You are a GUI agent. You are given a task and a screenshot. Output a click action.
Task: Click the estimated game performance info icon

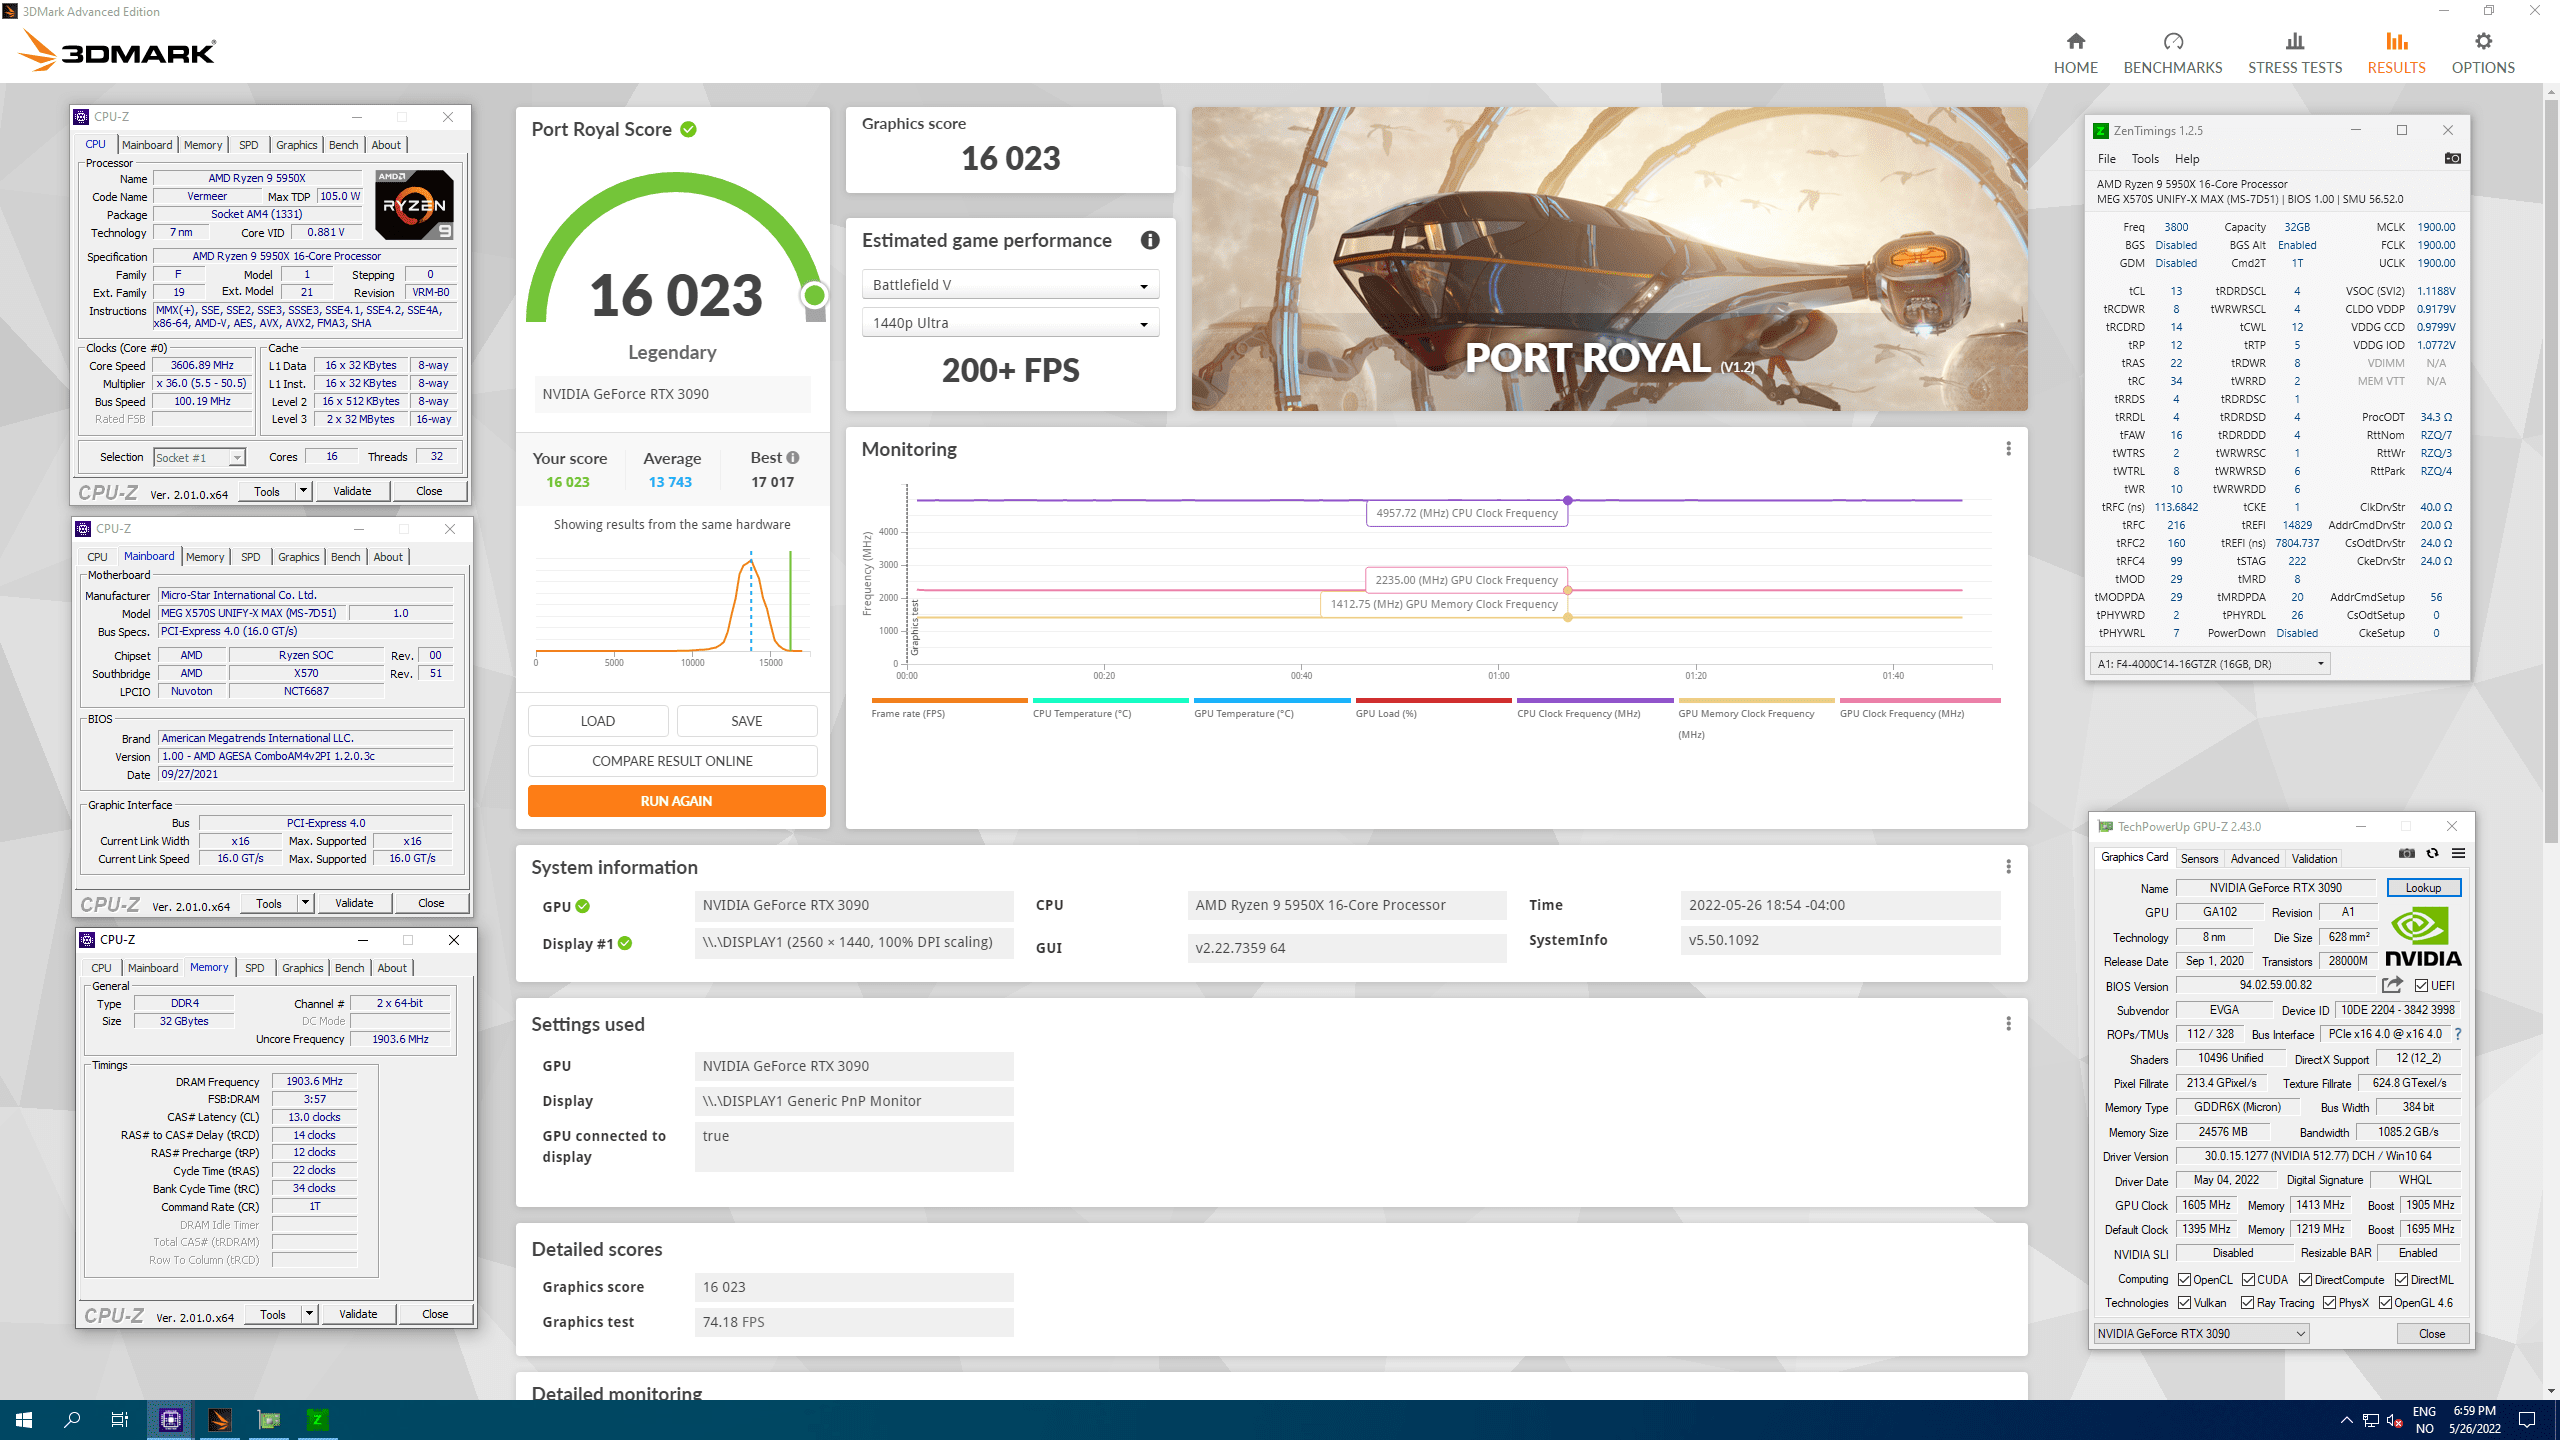[1150, 240]
